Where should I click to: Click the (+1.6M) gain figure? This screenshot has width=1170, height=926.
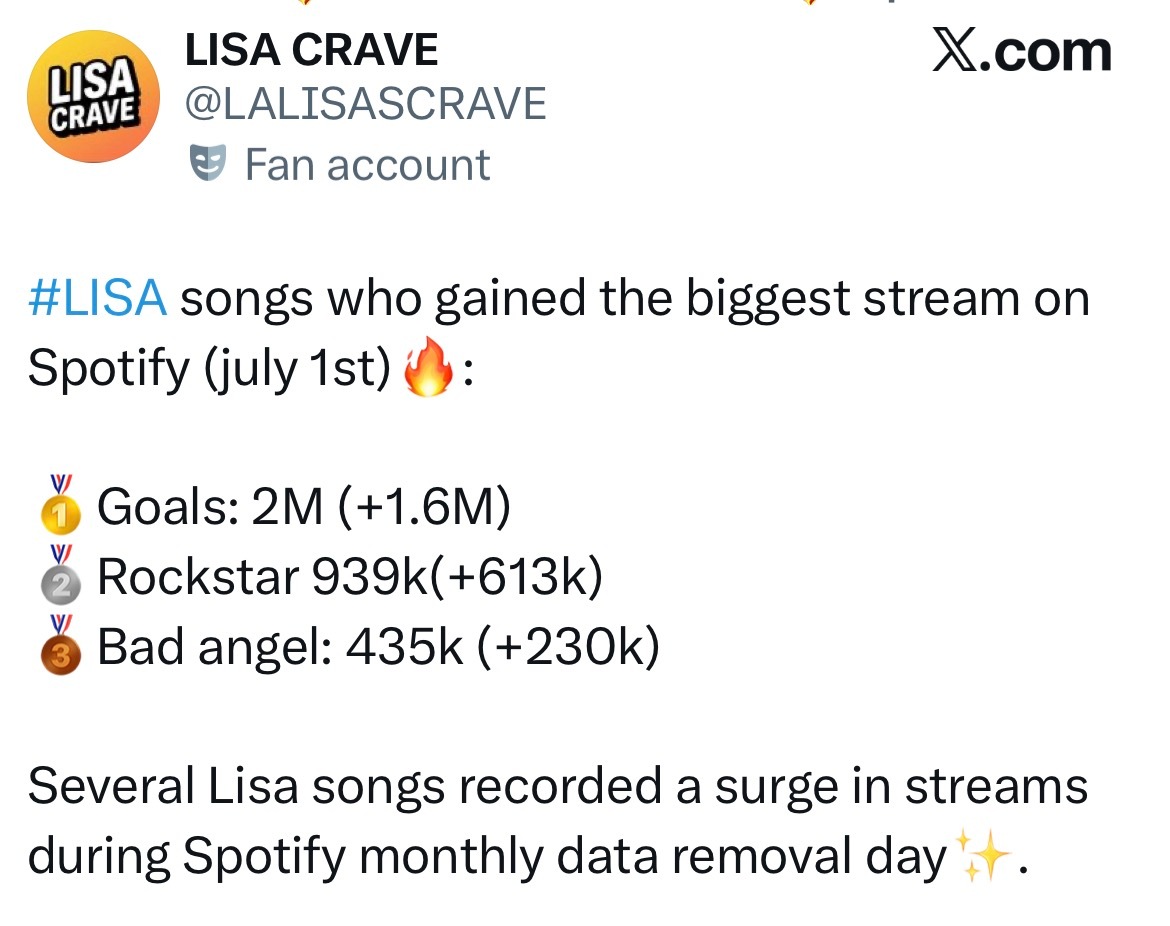[424, 507]
